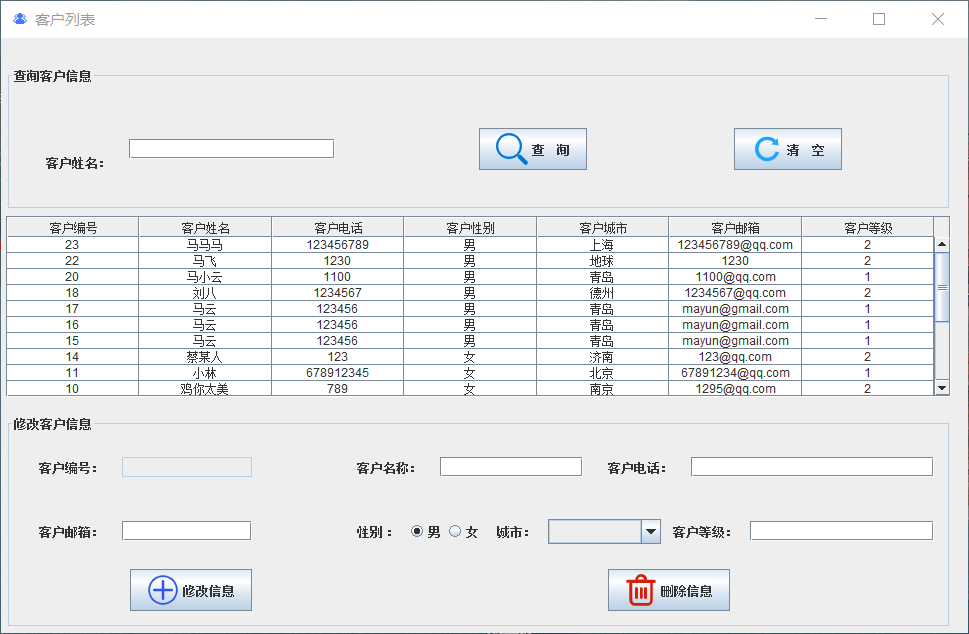Screen dimensions: 969x634
Task: Click the 客户编号 field
Action: [187, 467]
